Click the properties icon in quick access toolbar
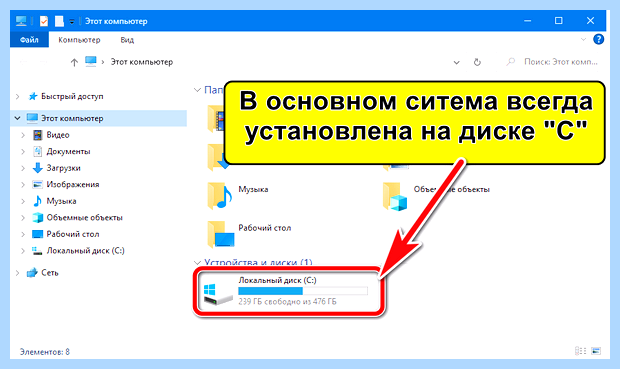This screenshot has height=369, width=620. 43,21
